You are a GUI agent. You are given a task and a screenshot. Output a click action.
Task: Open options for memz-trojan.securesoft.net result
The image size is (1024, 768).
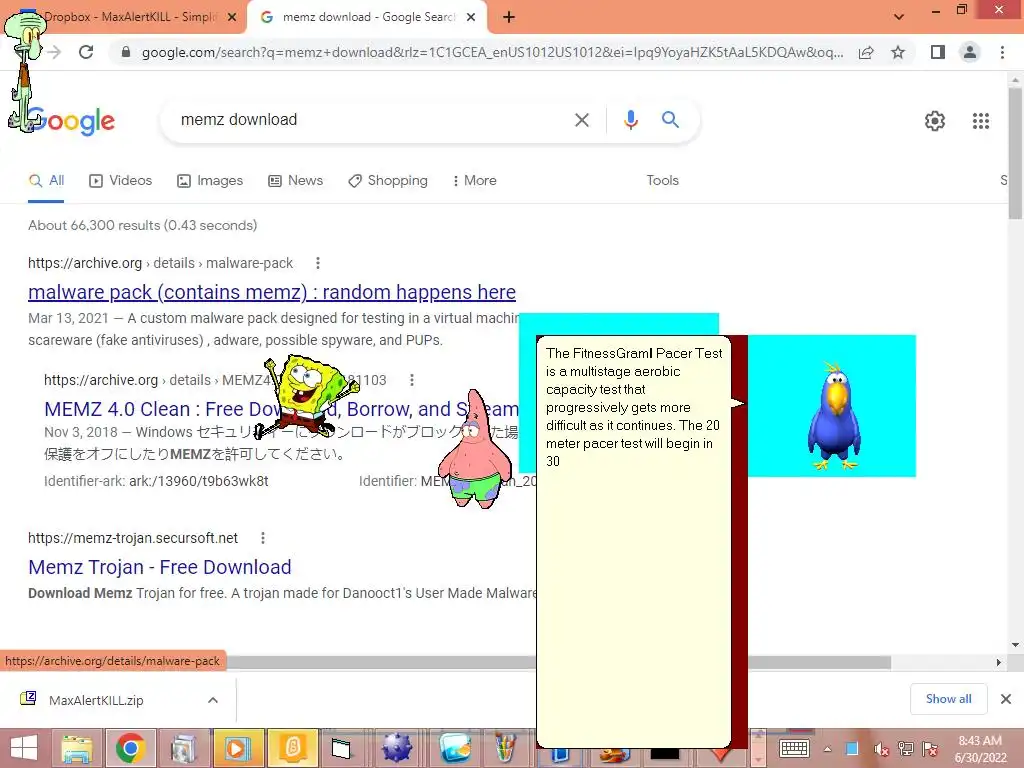tap(263, 538)
